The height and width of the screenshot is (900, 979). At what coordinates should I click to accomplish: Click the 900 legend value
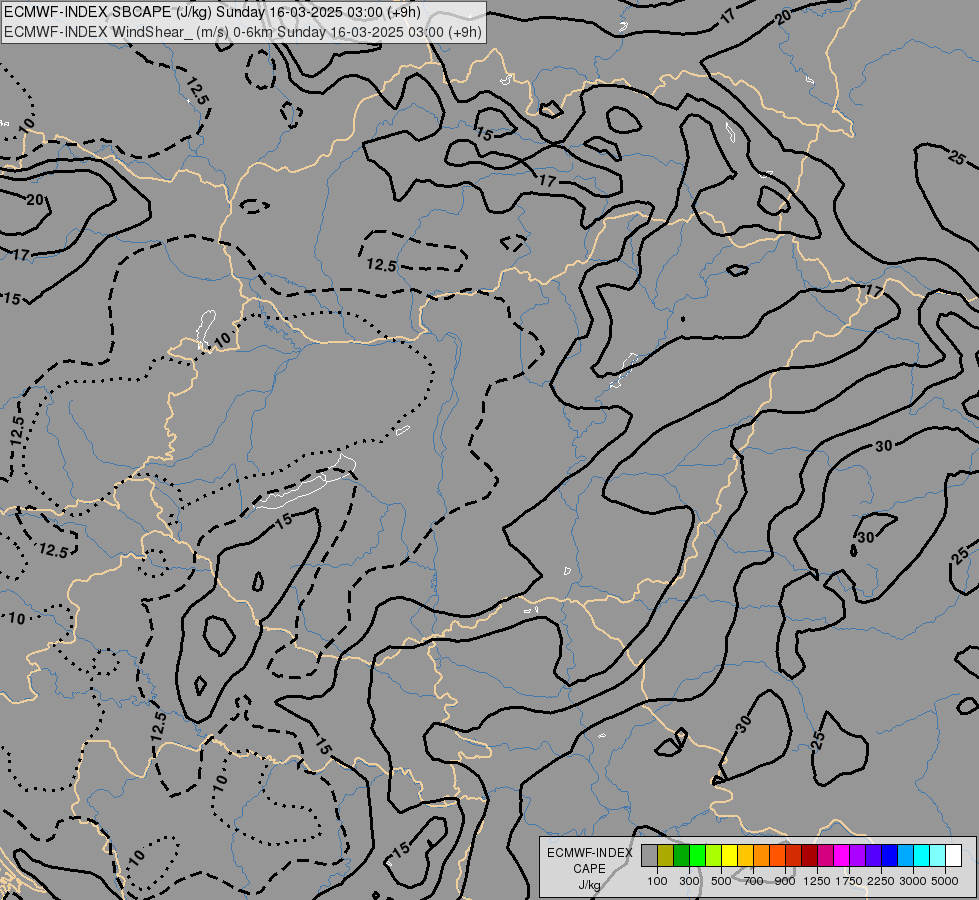pyautogui.click(x=785, y=881)
